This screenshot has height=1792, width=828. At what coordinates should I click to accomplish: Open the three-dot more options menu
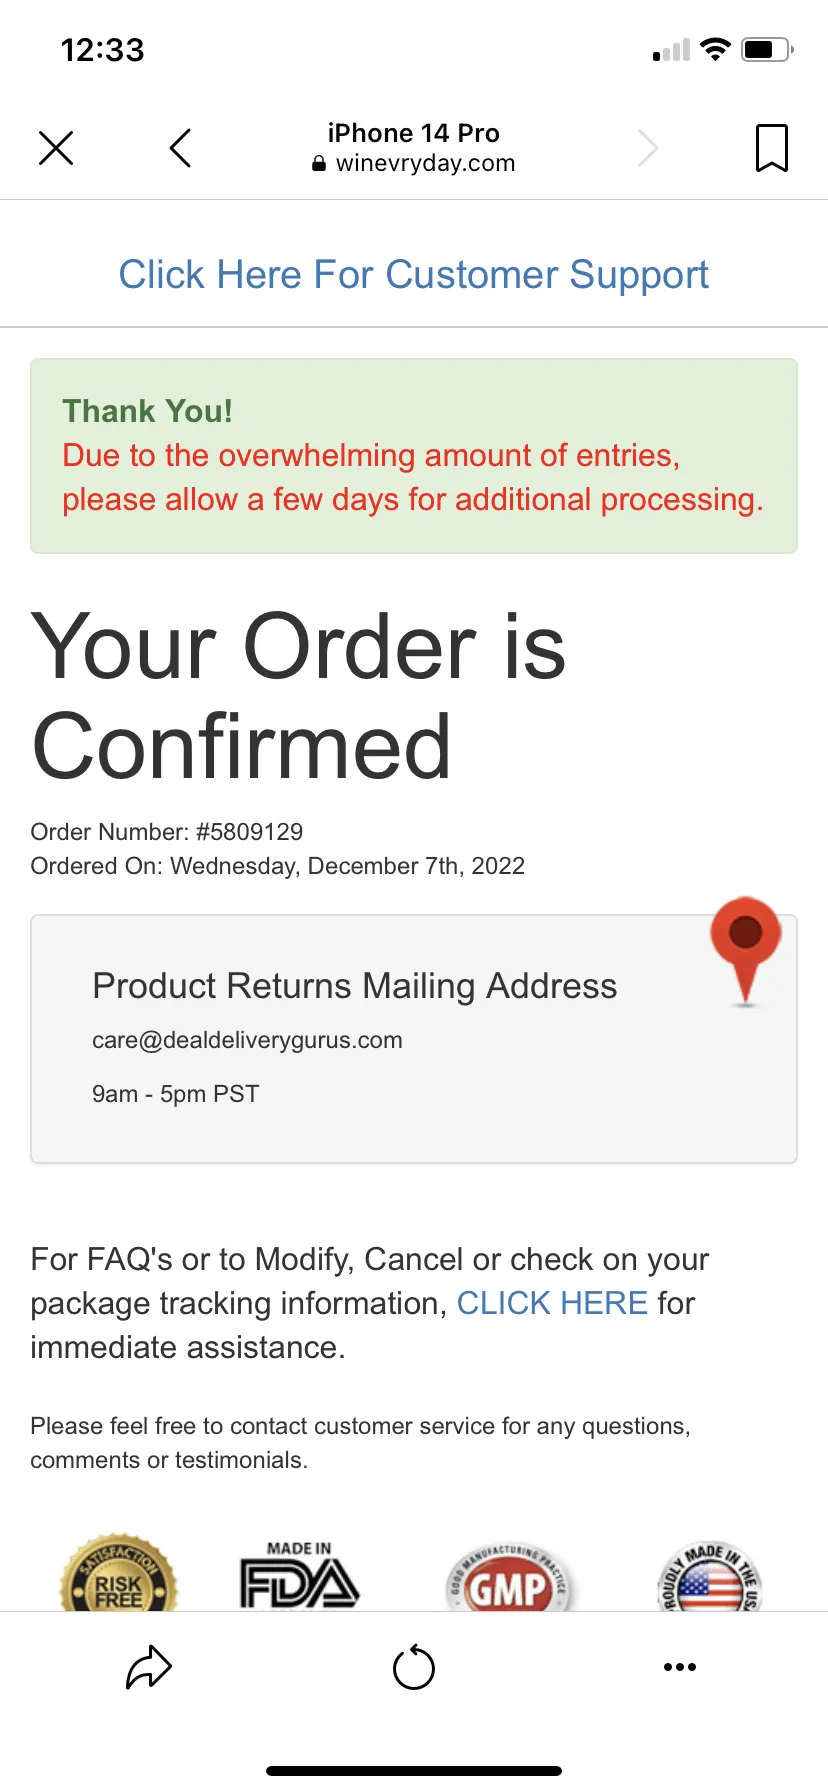680,1667
